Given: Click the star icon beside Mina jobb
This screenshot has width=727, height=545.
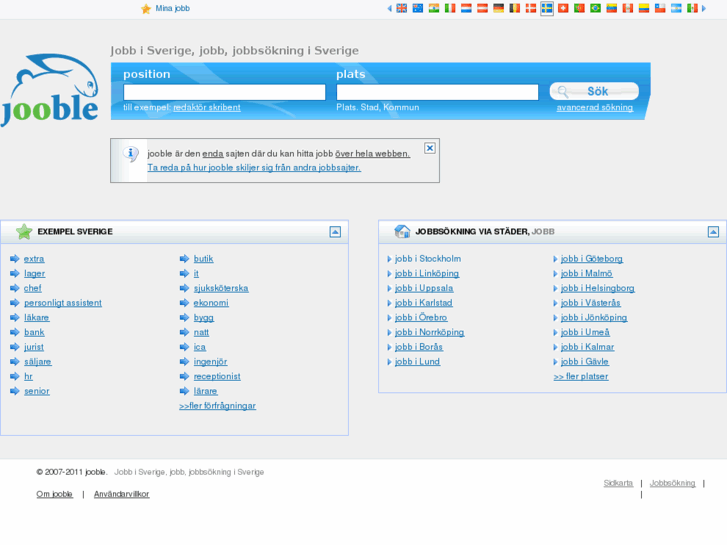Looking at the screenshot, I should click(146, 9).
